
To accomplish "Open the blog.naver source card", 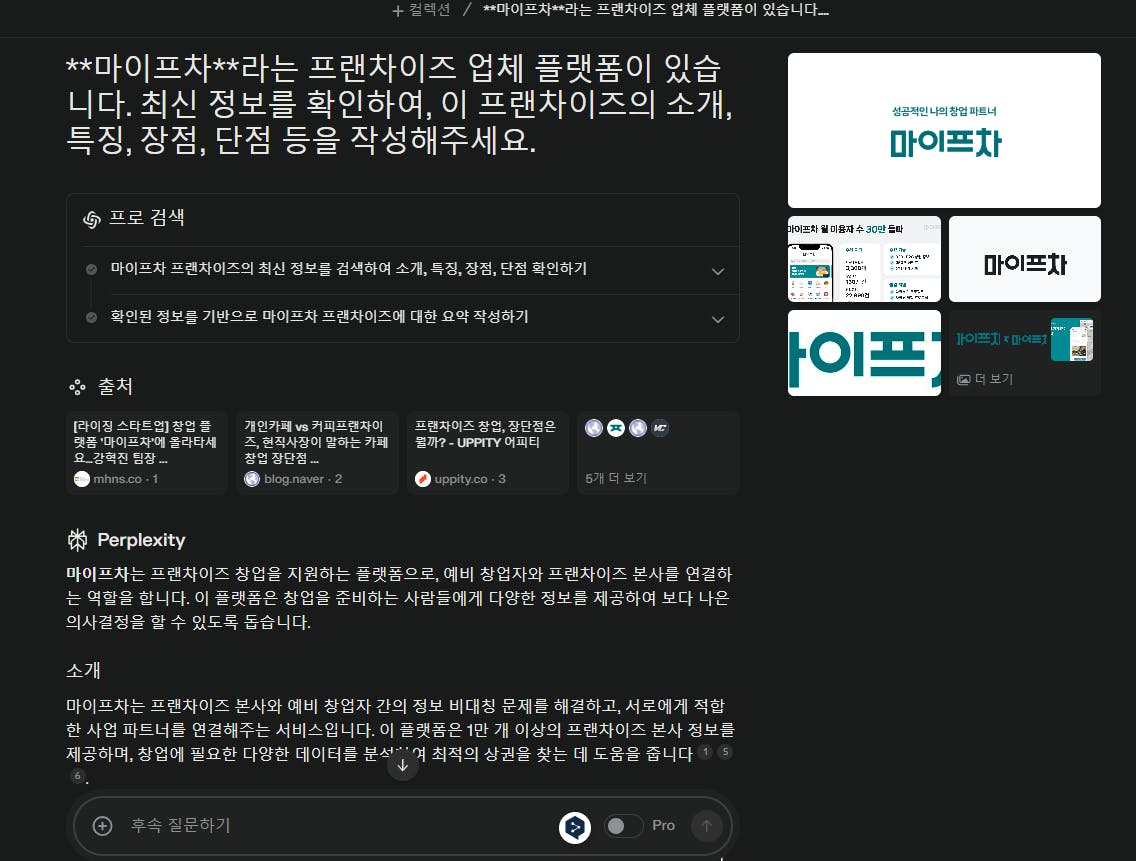I will click(317, 452).
